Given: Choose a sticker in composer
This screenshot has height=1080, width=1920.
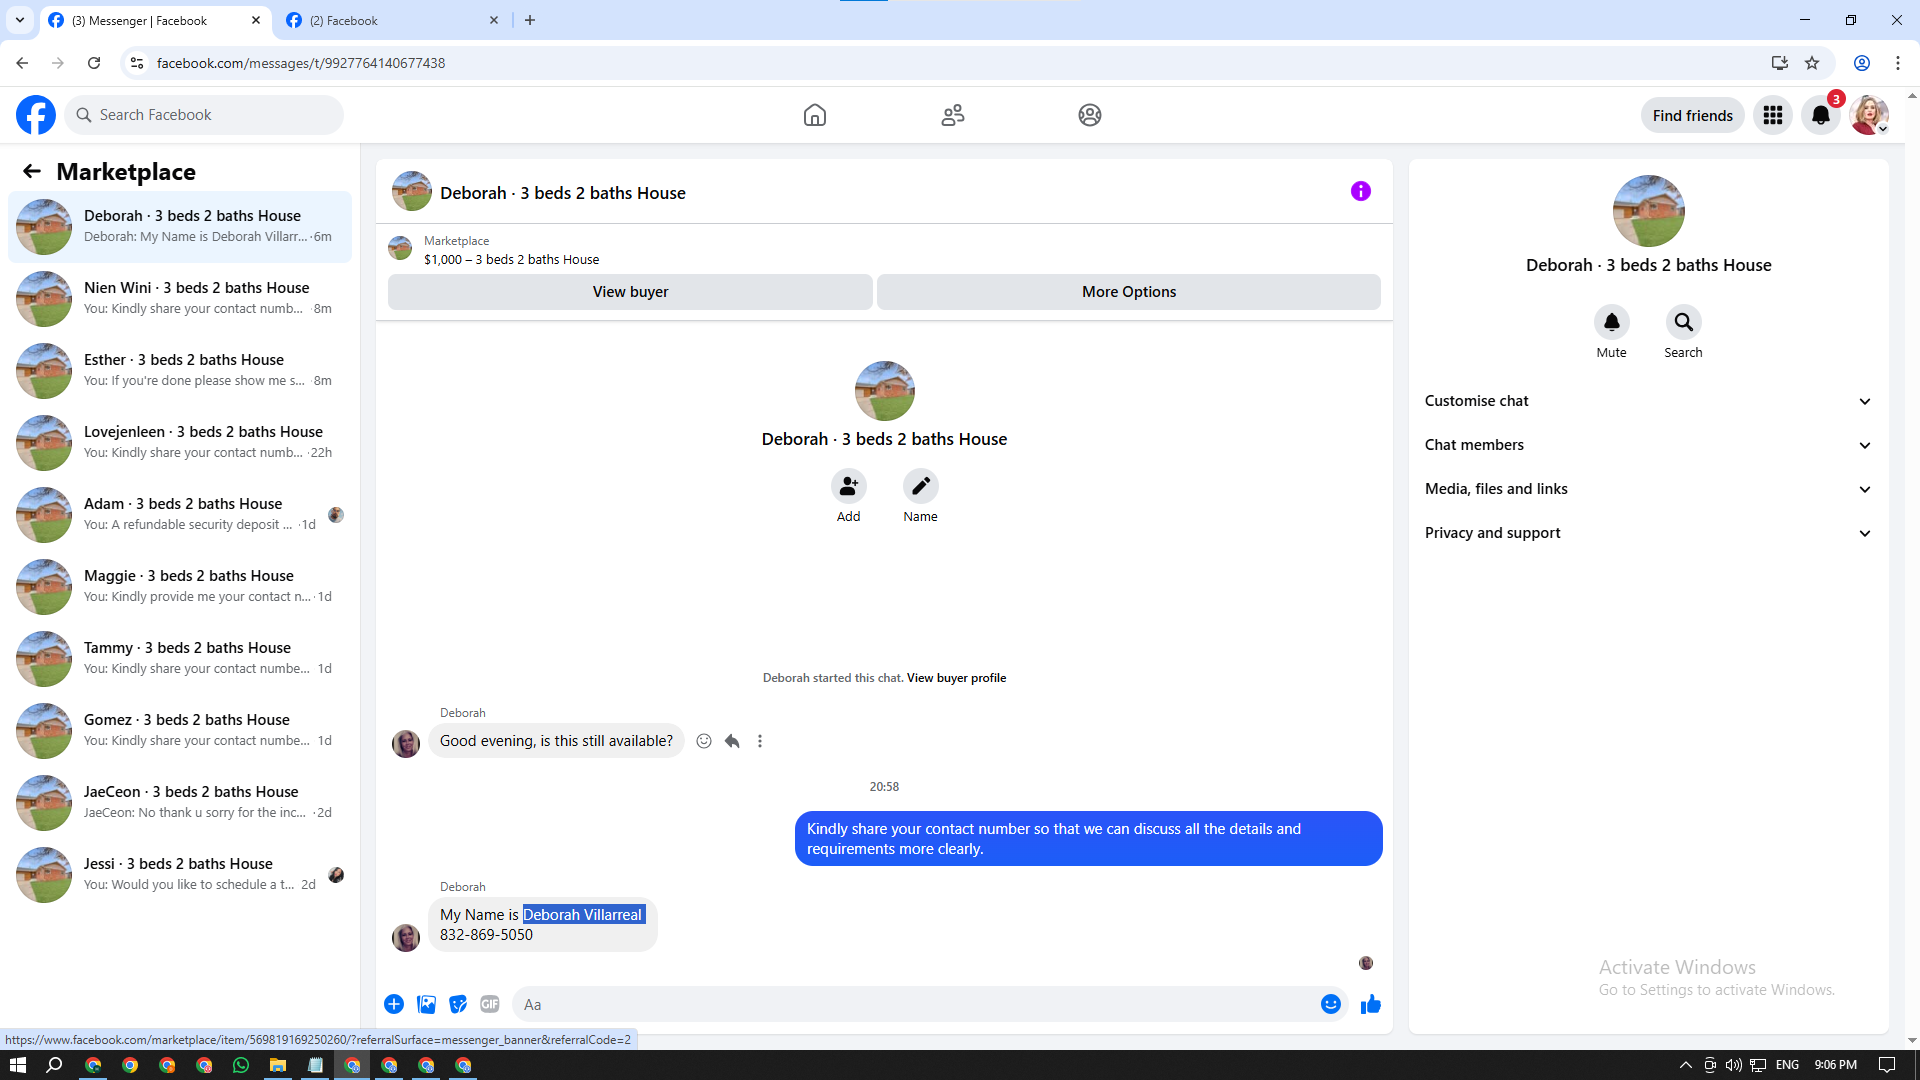Looking at the screenshot, I should point(458,1004).
